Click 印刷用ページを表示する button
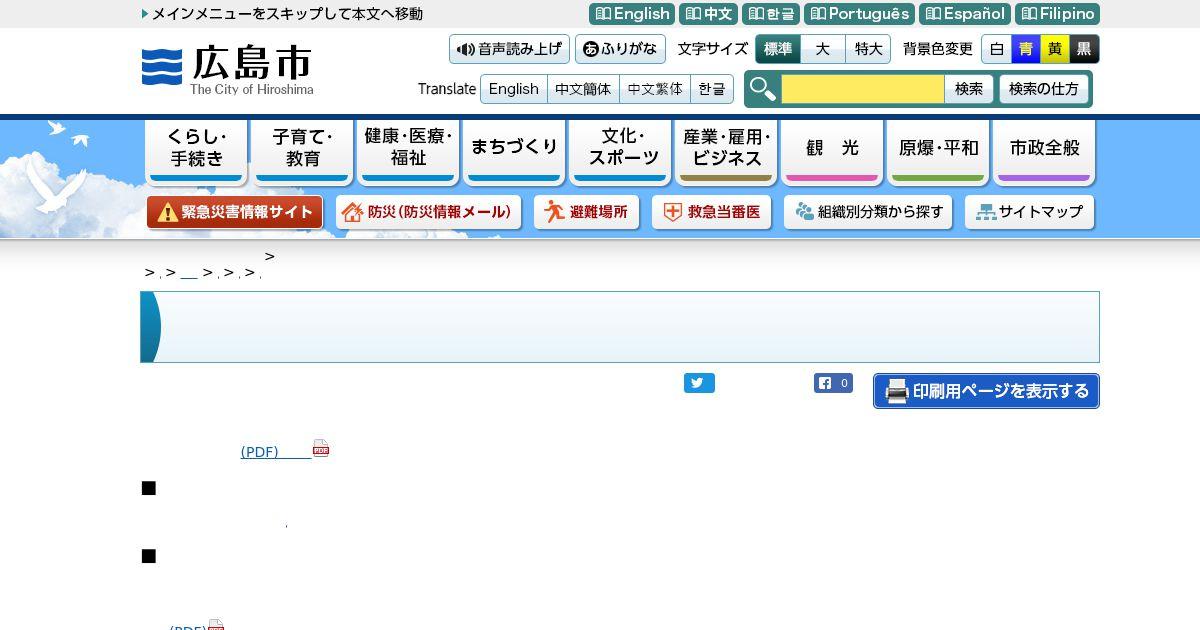This screenshot has width=1200, height=630. 986,391
